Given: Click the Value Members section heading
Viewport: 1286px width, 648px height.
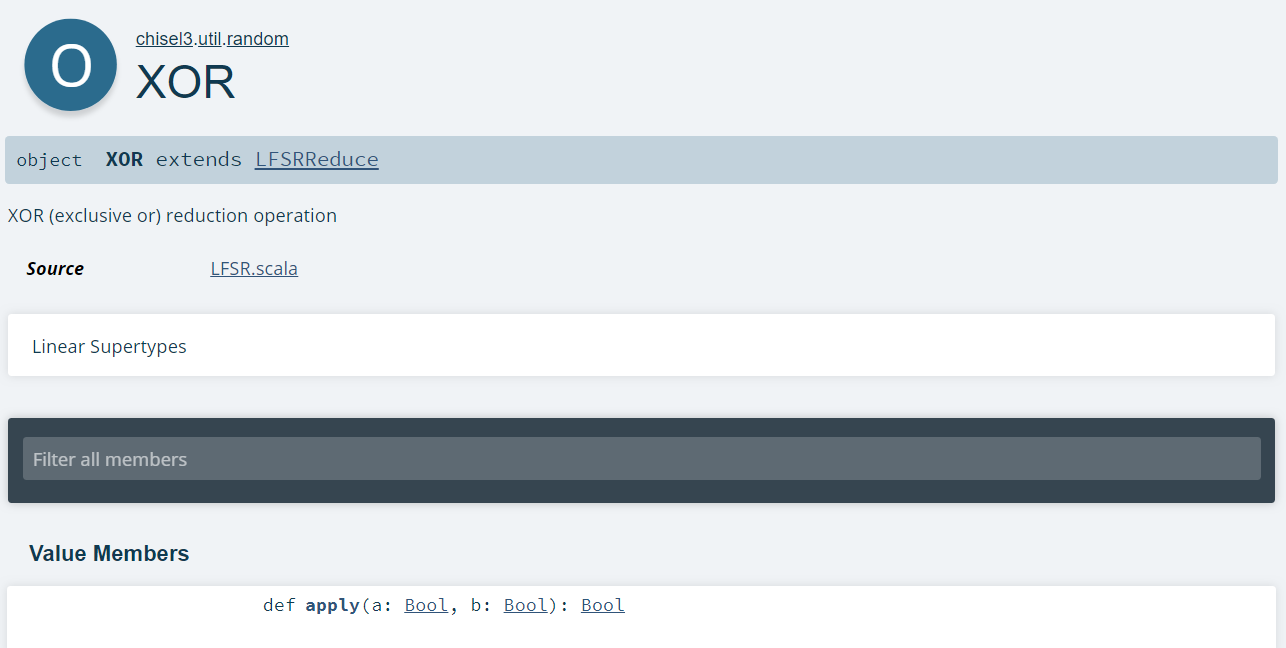Looking at the screenshot, I should [x=110, y=553].
